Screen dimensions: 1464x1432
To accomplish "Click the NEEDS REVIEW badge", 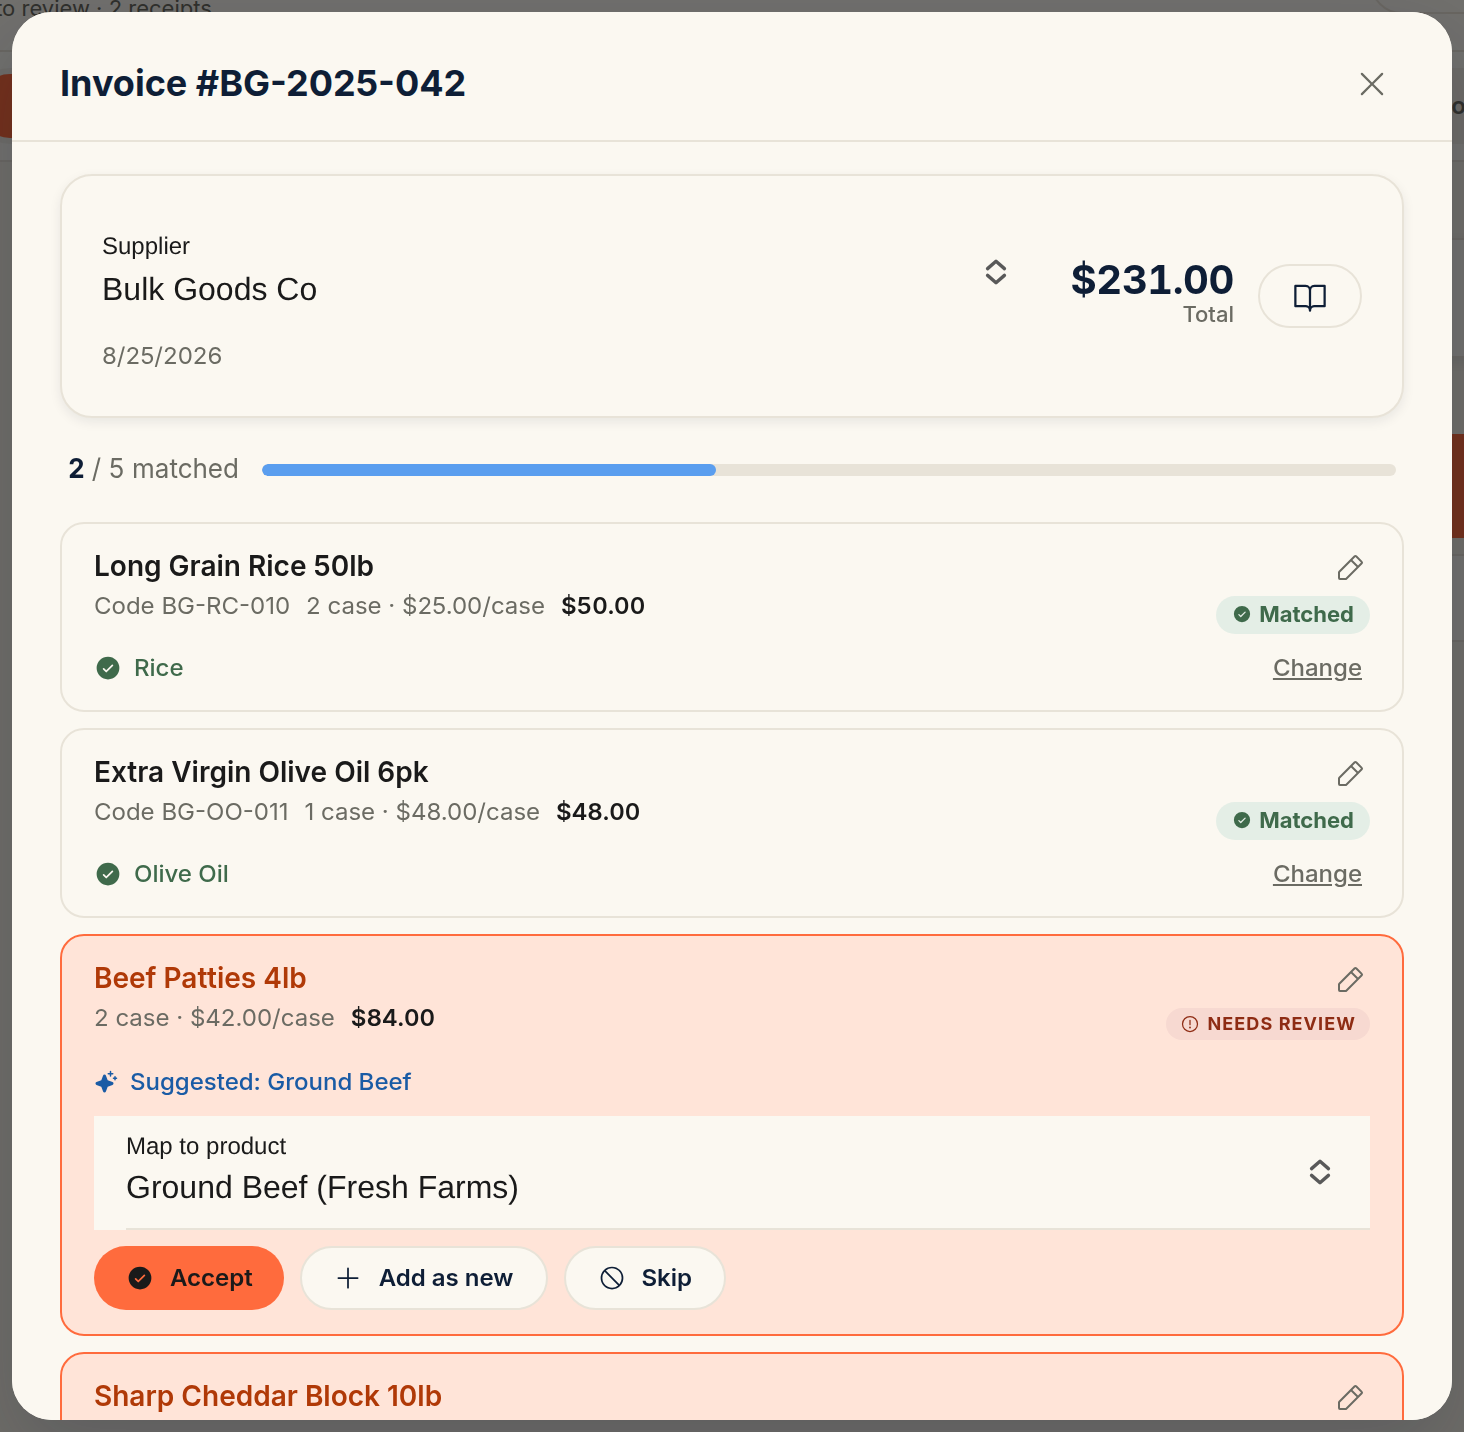I will [1268, 1024].
